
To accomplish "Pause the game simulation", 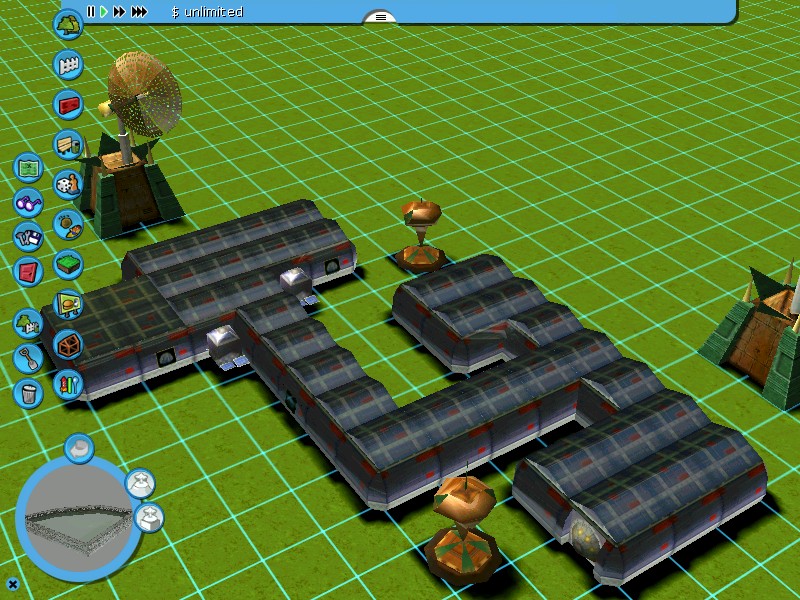I will pyautogui.click(x=91, y=12).
